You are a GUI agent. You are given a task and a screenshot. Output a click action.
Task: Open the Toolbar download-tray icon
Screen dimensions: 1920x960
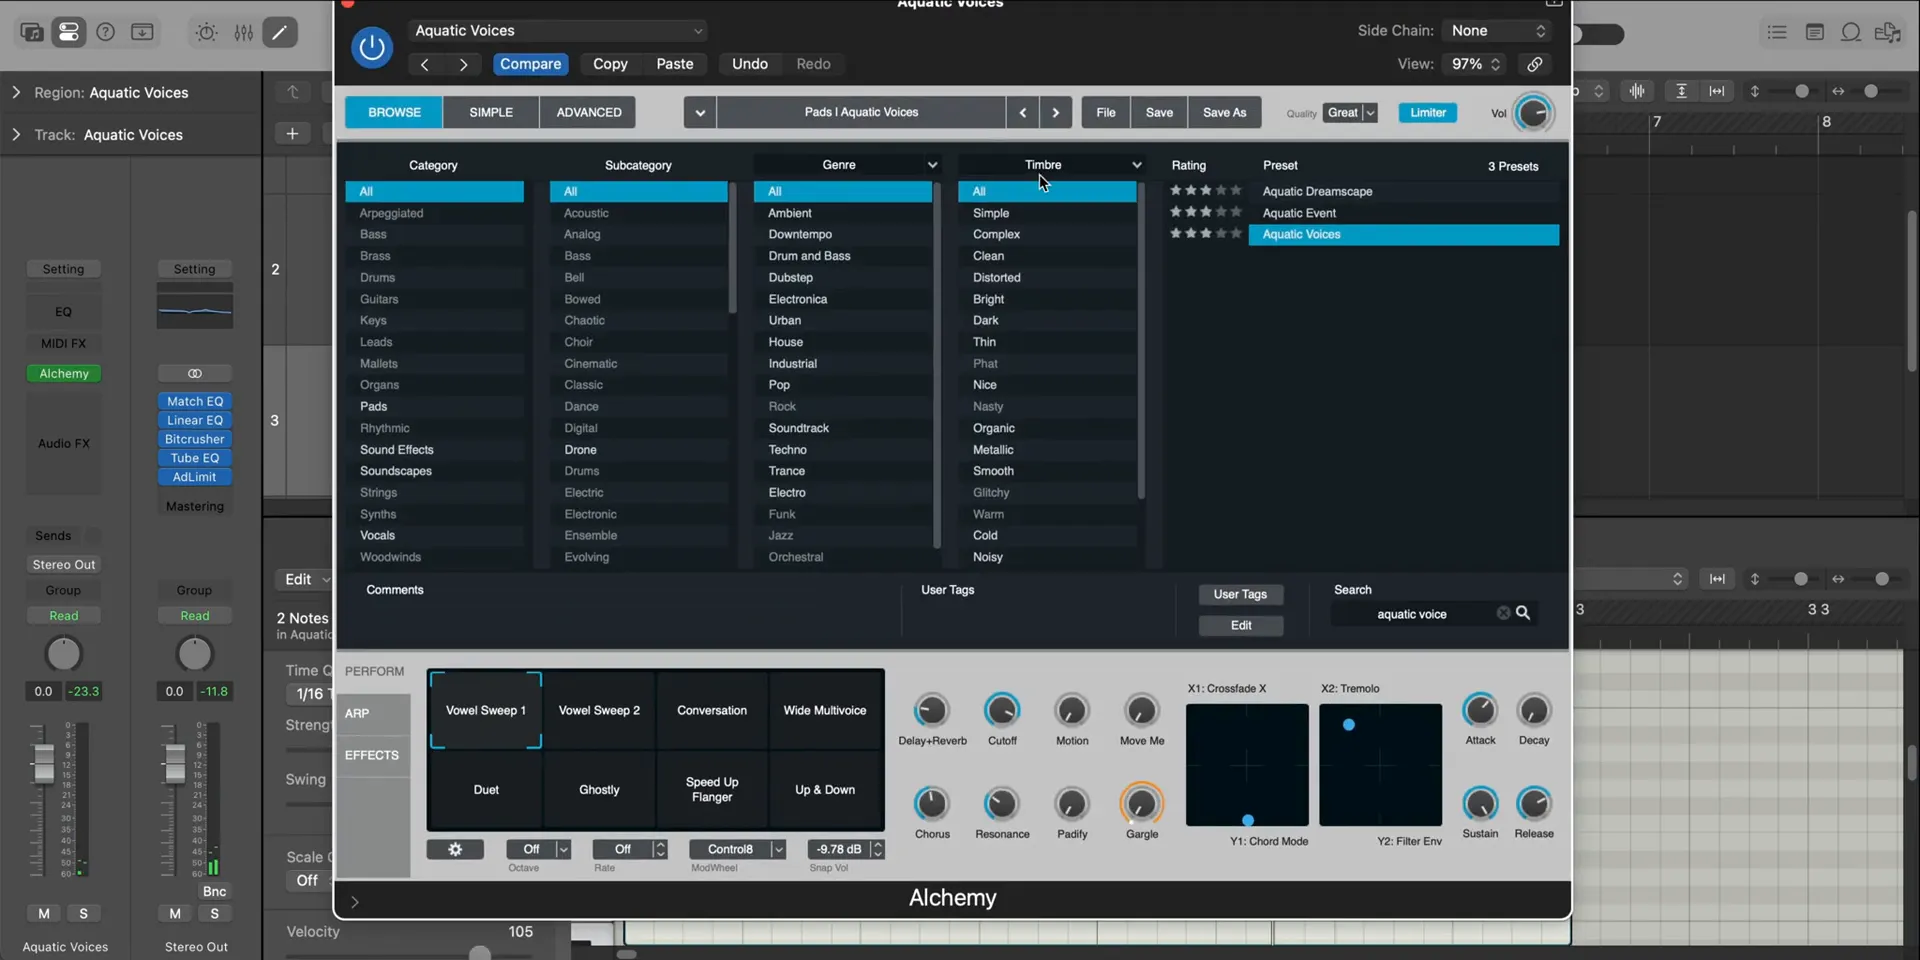pos(143,32)
